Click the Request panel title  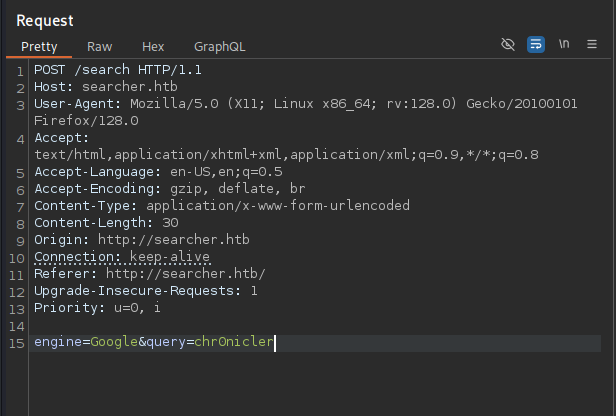[x=45, y=21]
